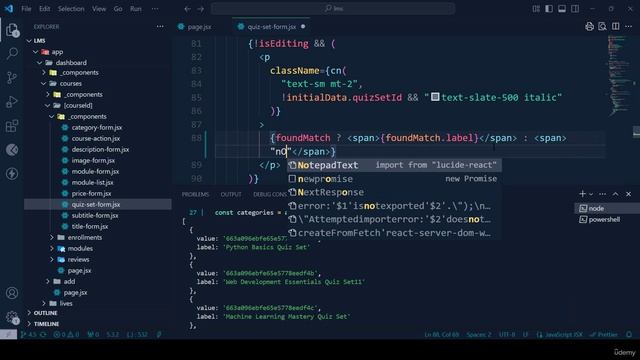640x360 pixels.
Task: Click the editor minimap
Action: point(619,76)
